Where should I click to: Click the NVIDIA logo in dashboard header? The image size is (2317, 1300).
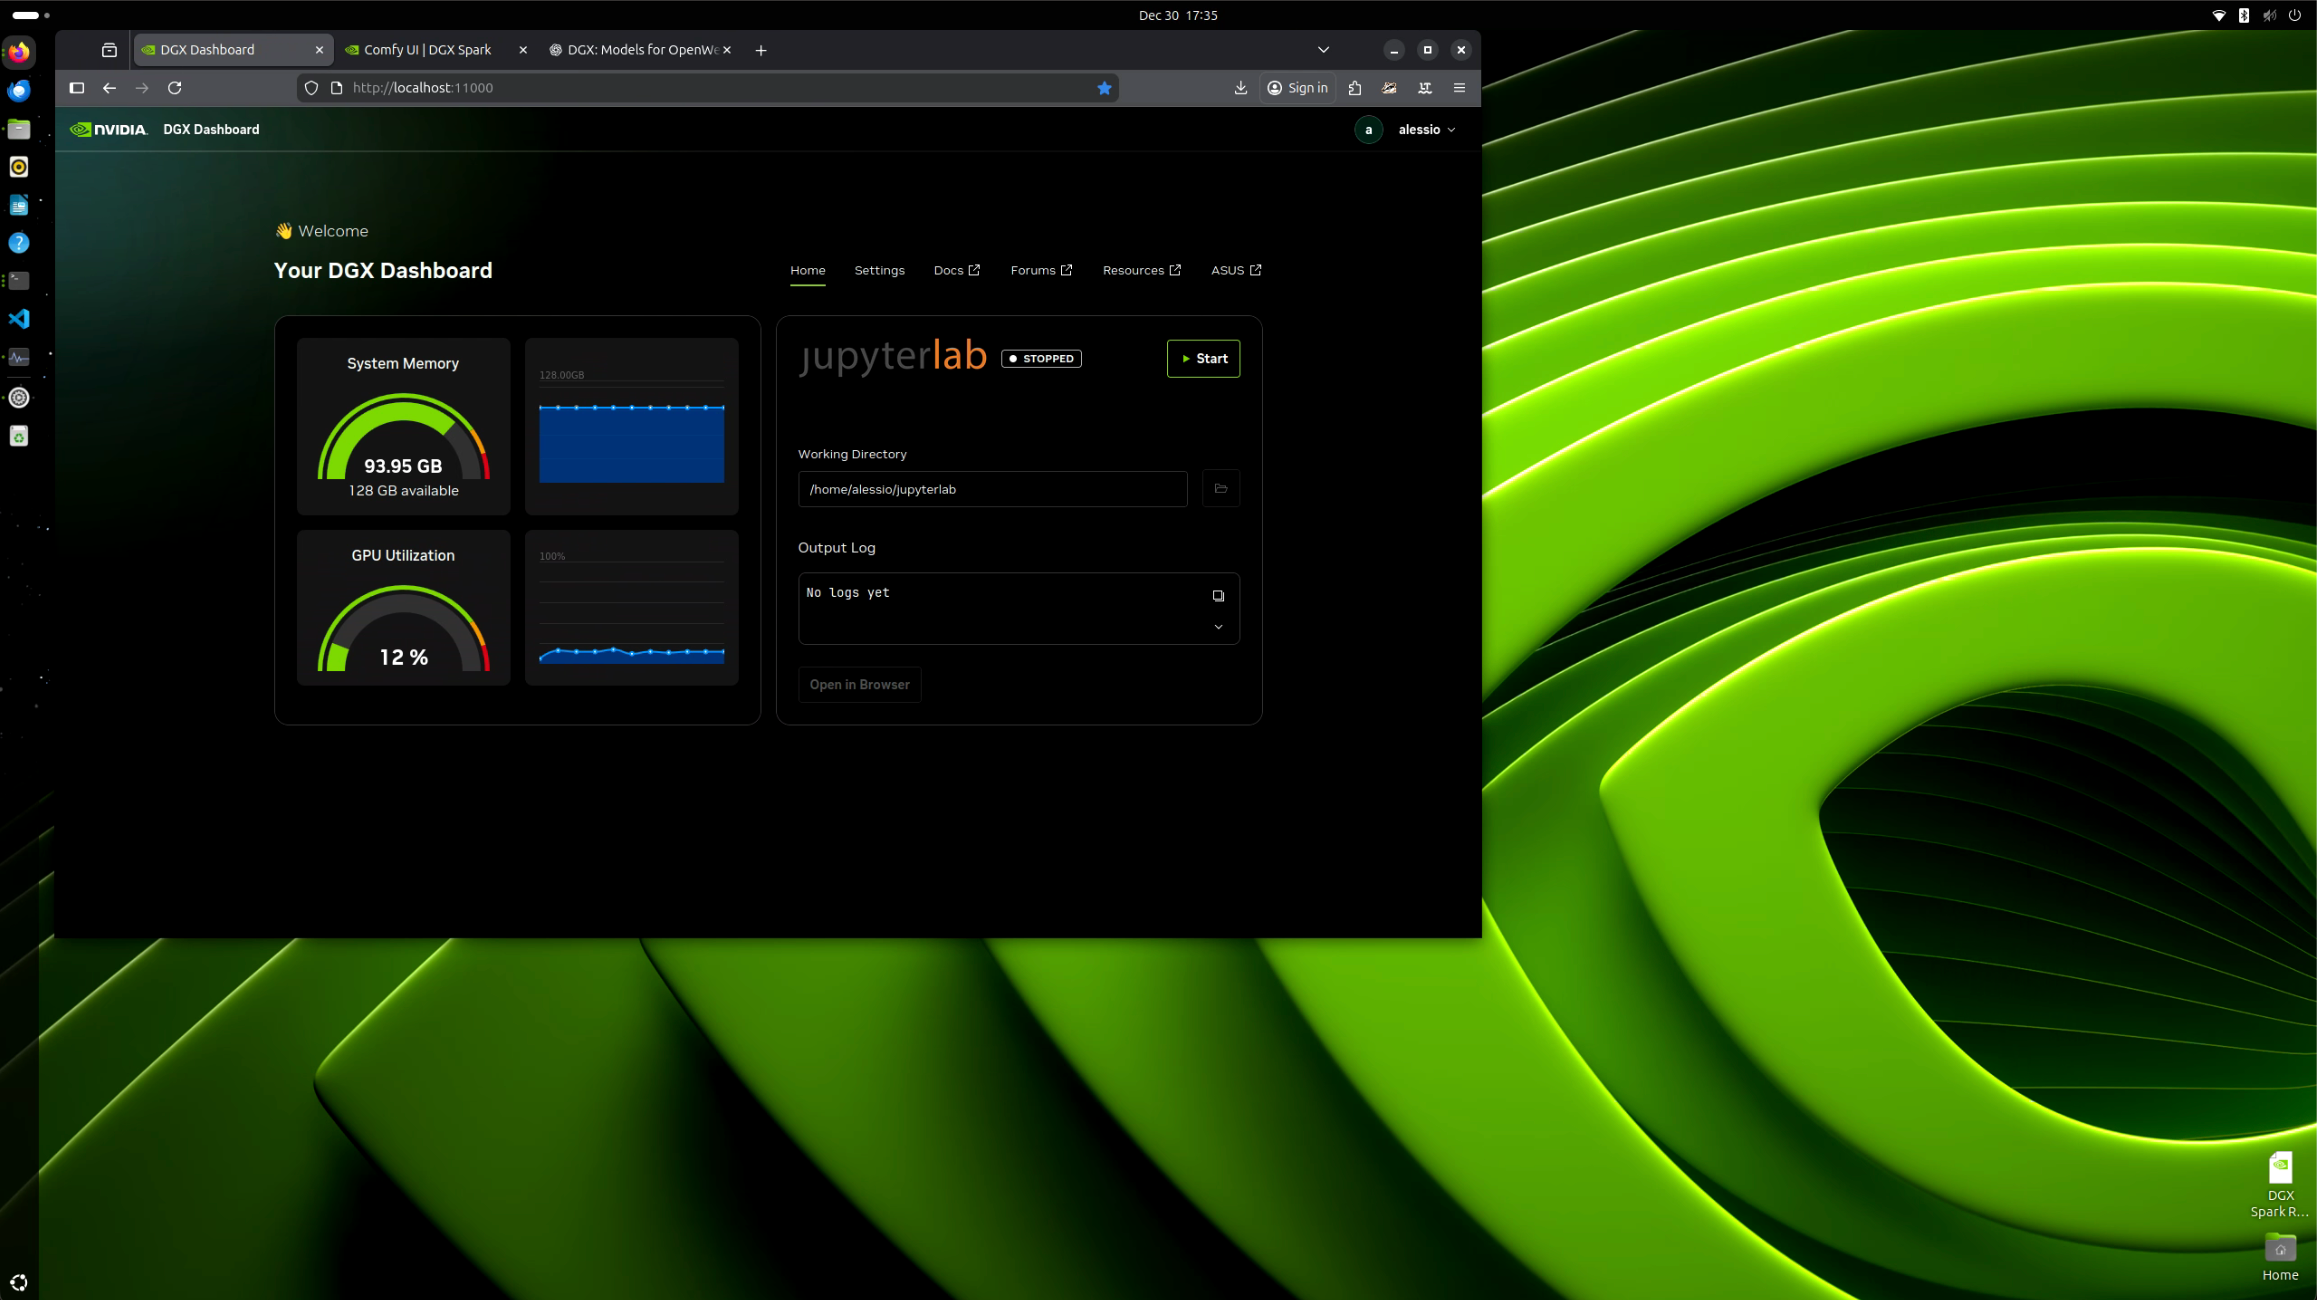point(109,129)
